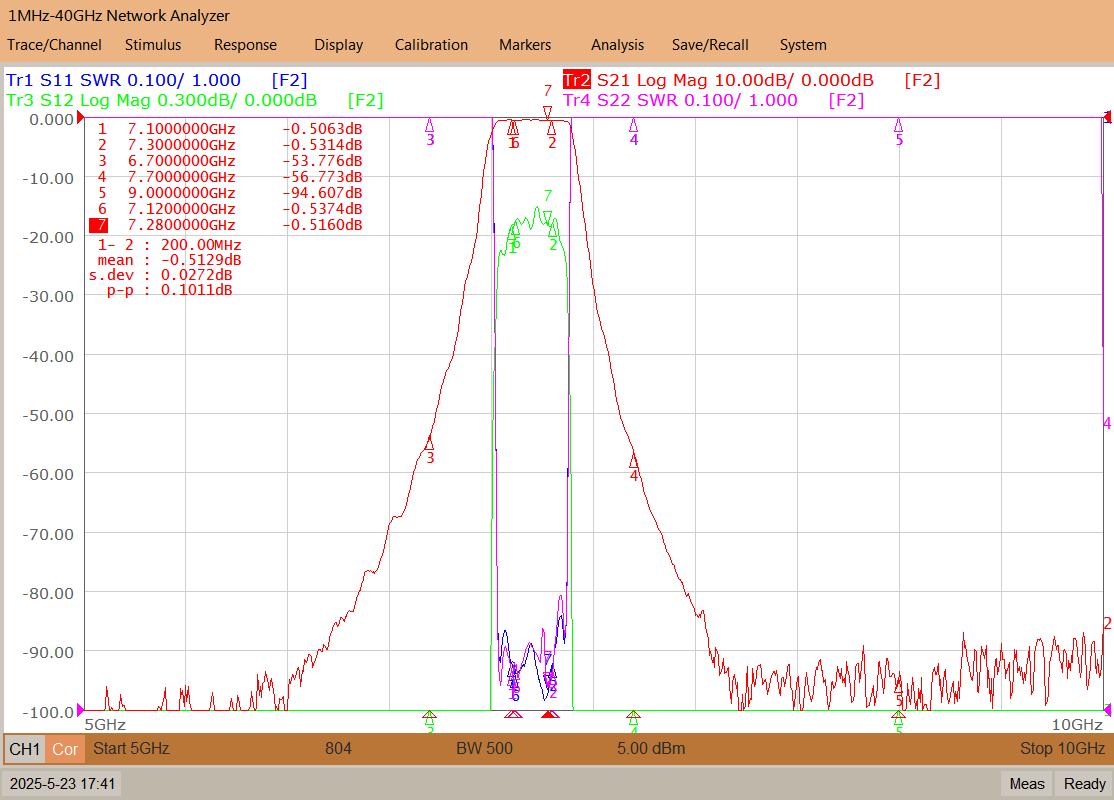Click the 1-2 : 200.00MHz span readout
The width and height of the screenshot is (1114, 800).
[169, 244]
